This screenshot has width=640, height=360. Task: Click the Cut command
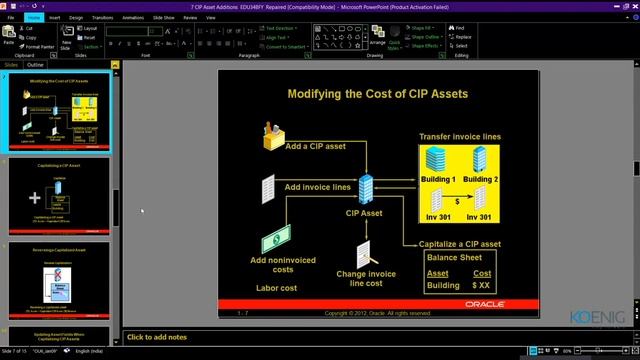(26, 28)
